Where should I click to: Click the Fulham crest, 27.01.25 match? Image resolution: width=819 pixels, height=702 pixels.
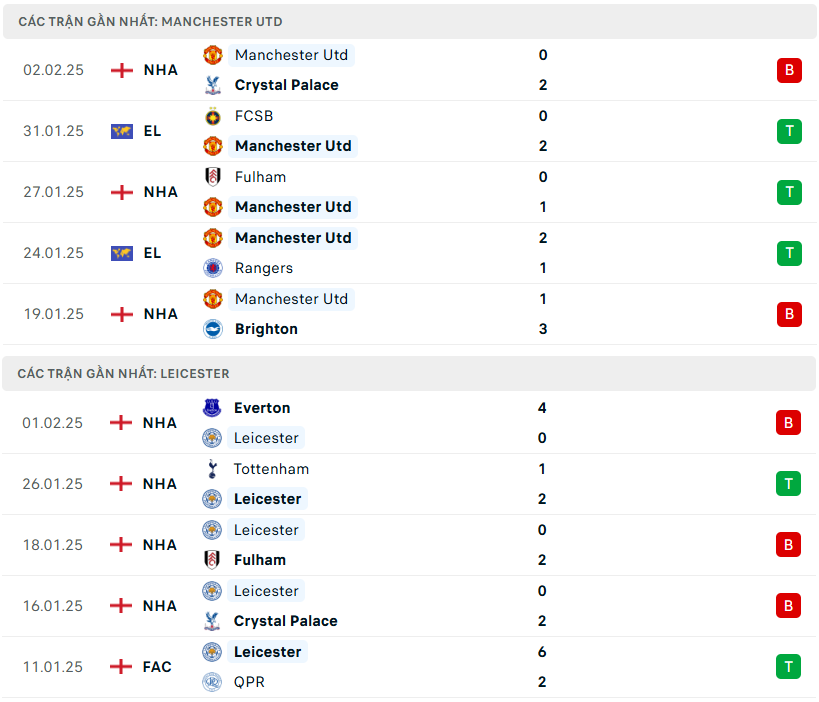coord(212,177)
